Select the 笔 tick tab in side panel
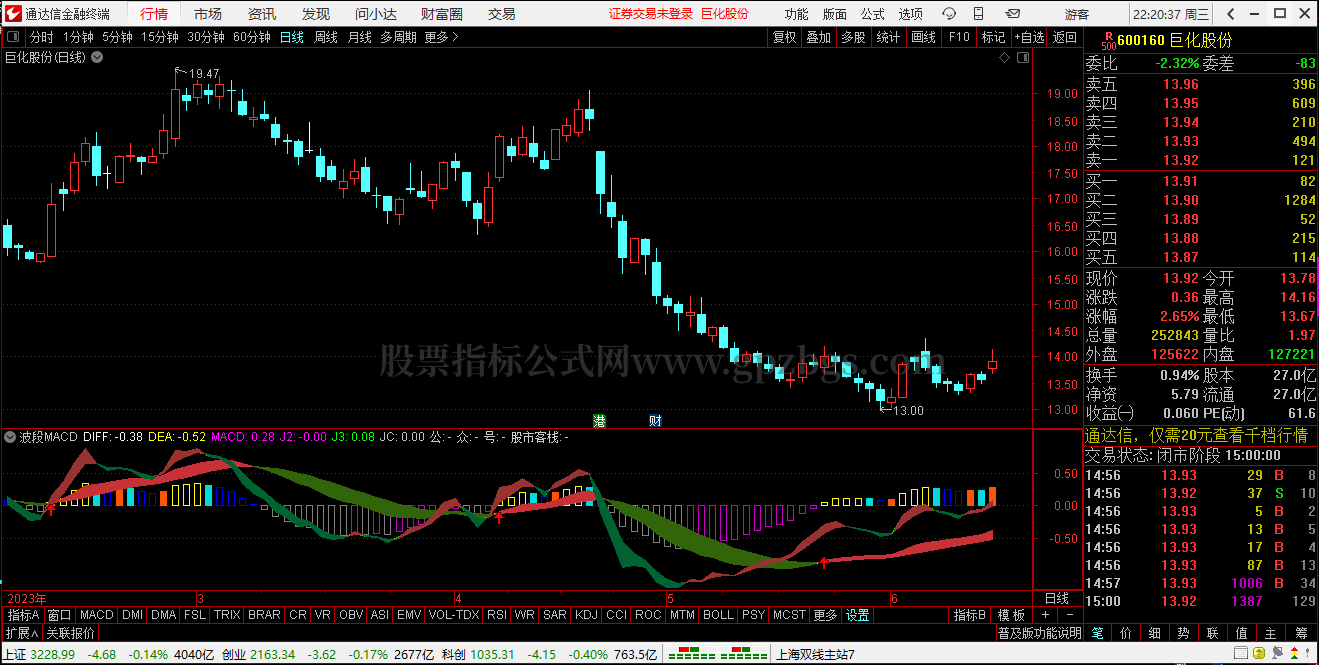Viewport: 1319px width, 665px height. pos(1097,633)
